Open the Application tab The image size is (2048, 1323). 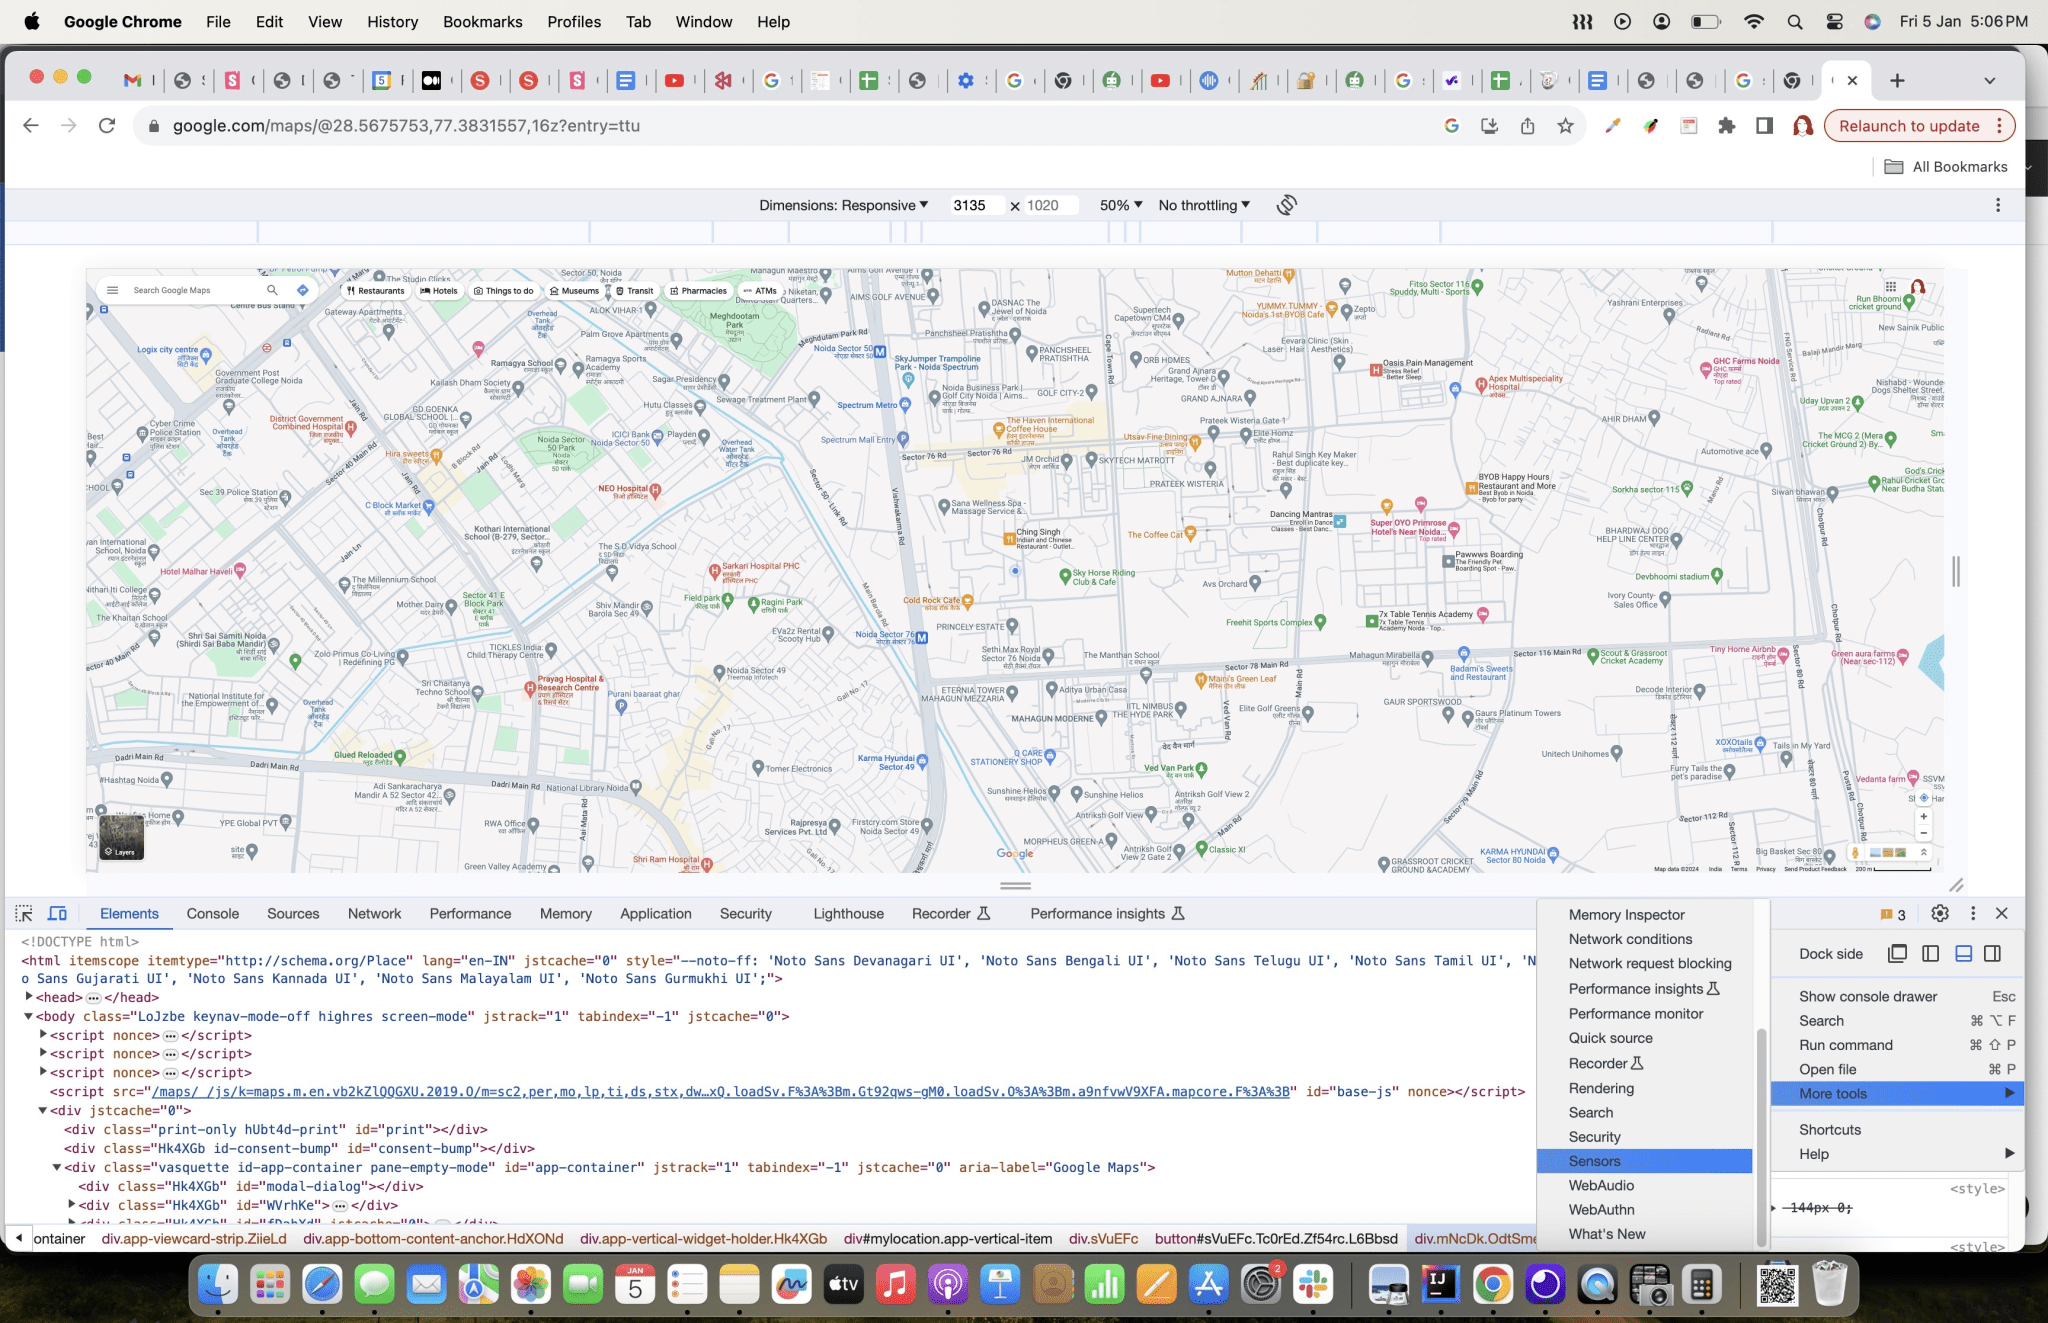click(x=655, y=913)
